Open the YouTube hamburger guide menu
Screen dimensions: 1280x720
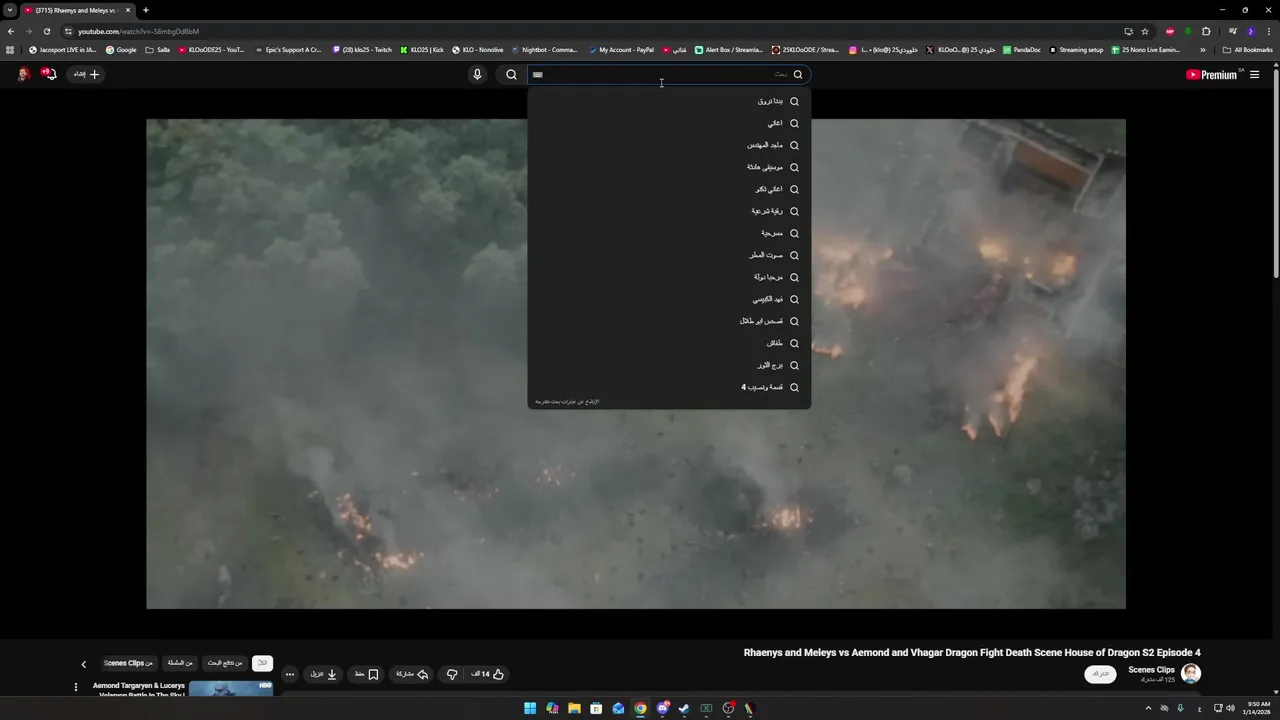(1254, 74)
